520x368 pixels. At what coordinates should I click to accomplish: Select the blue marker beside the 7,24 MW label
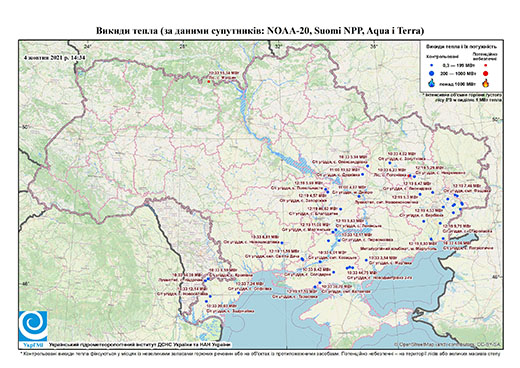(x=239, y=293)
